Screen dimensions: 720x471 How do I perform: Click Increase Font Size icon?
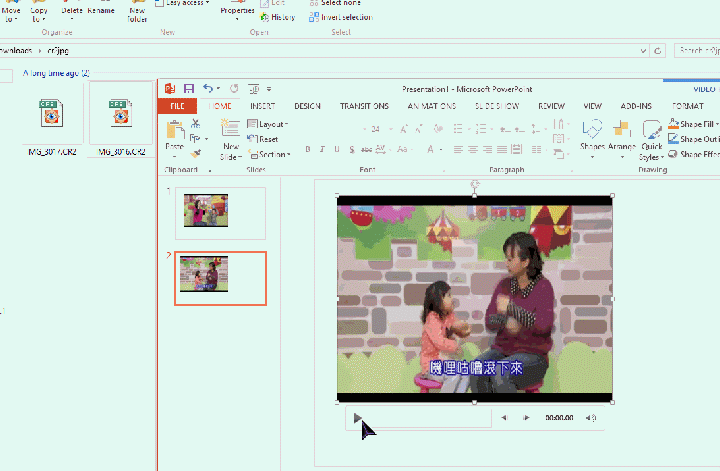[x=404, y=129]
